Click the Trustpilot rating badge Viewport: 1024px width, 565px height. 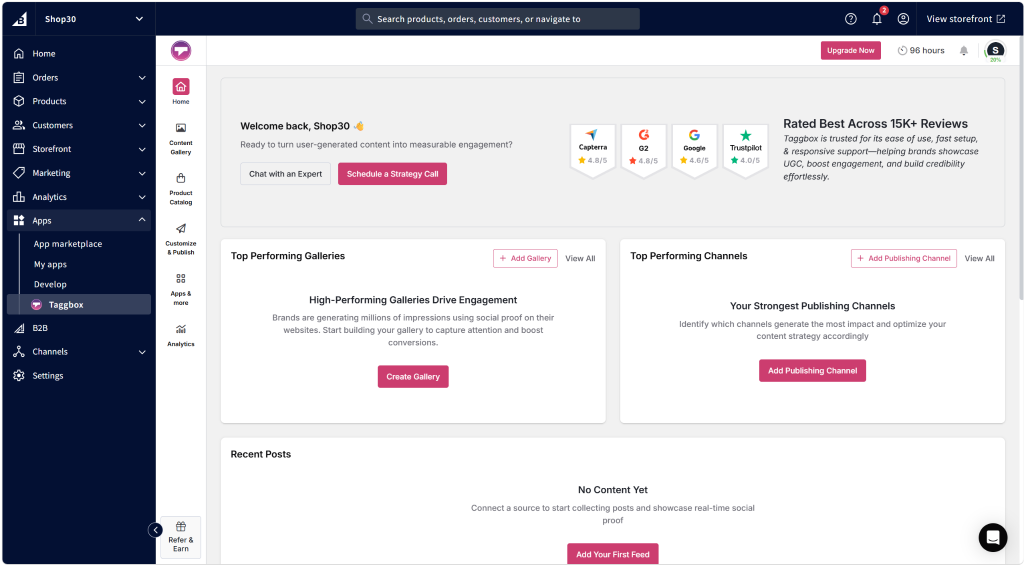point(745,150)
